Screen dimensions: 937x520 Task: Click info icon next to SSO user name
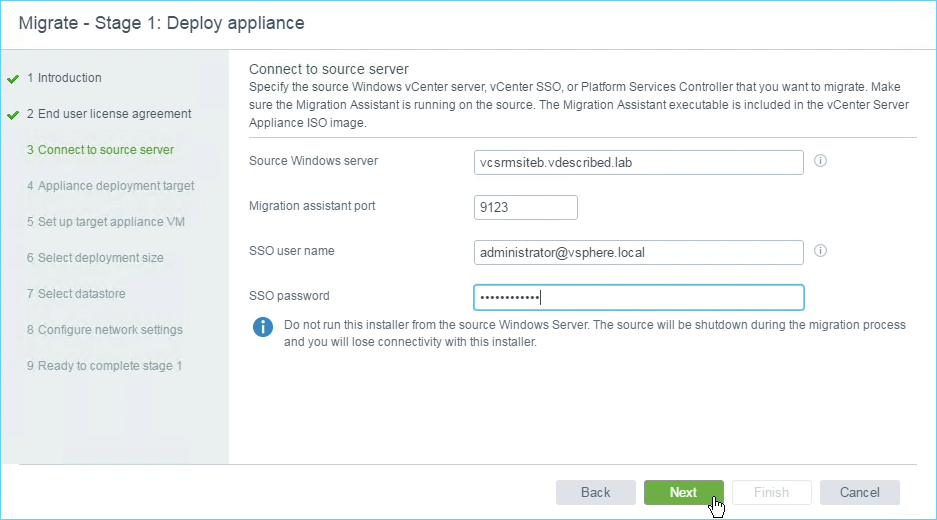(x=820, y=250)
